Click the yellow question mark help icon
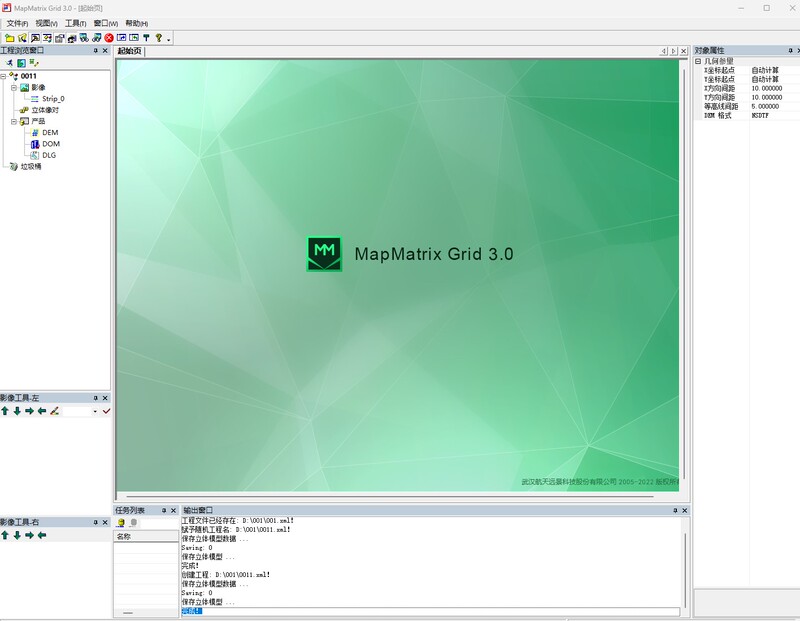 pos(159,38)
